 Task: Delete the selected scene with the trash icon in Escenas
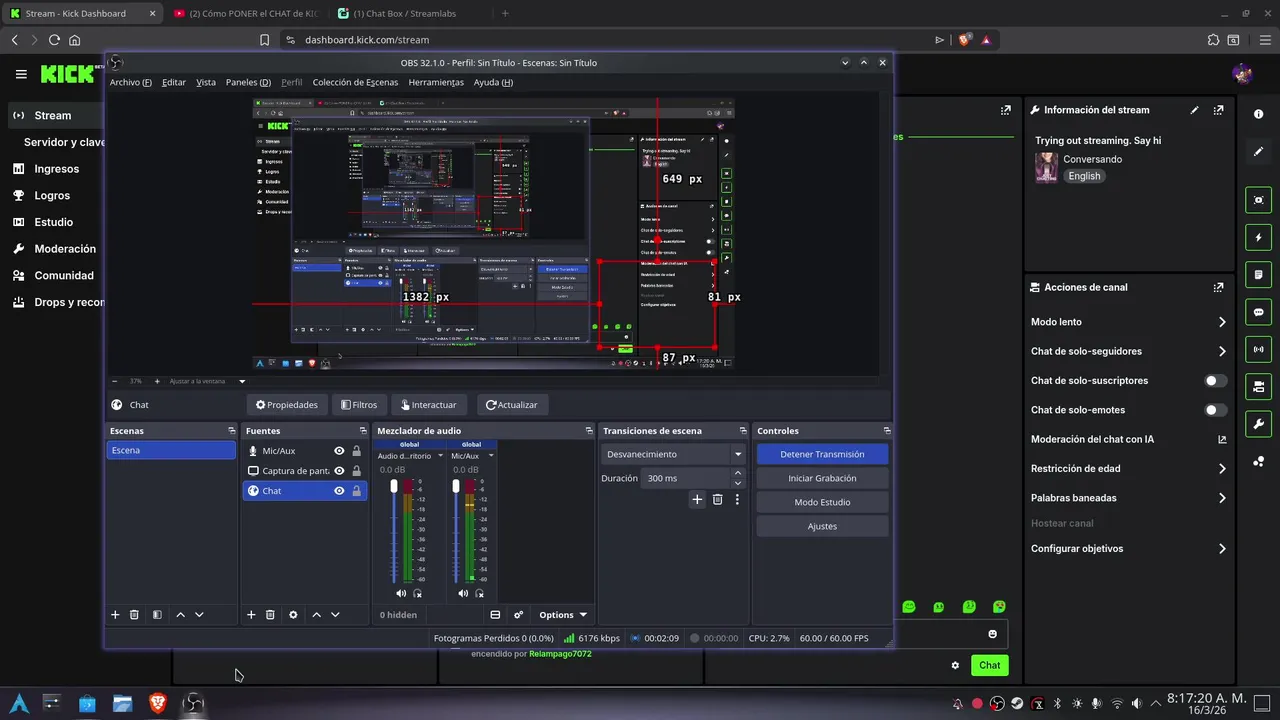134,615
